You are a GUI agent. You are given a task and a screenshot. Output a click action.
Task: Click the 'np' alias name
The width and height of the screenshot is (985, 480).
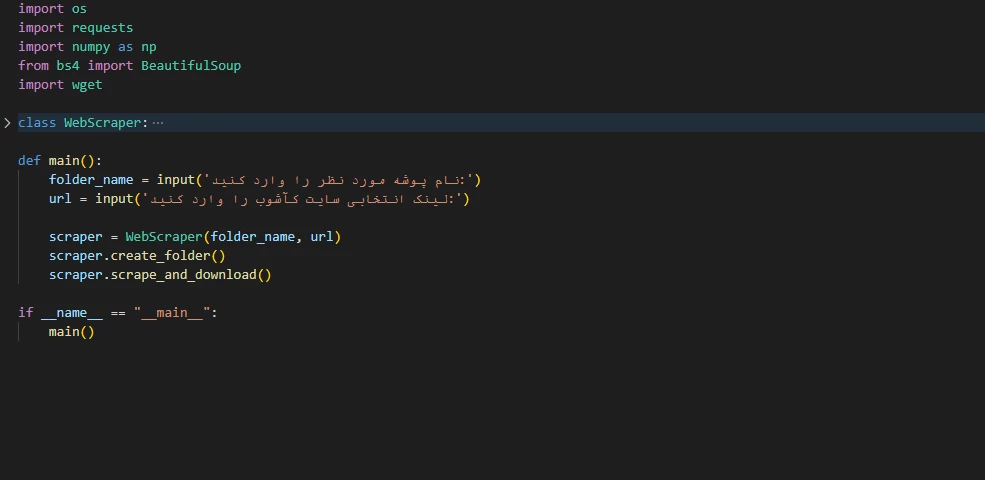coord(148,47)
